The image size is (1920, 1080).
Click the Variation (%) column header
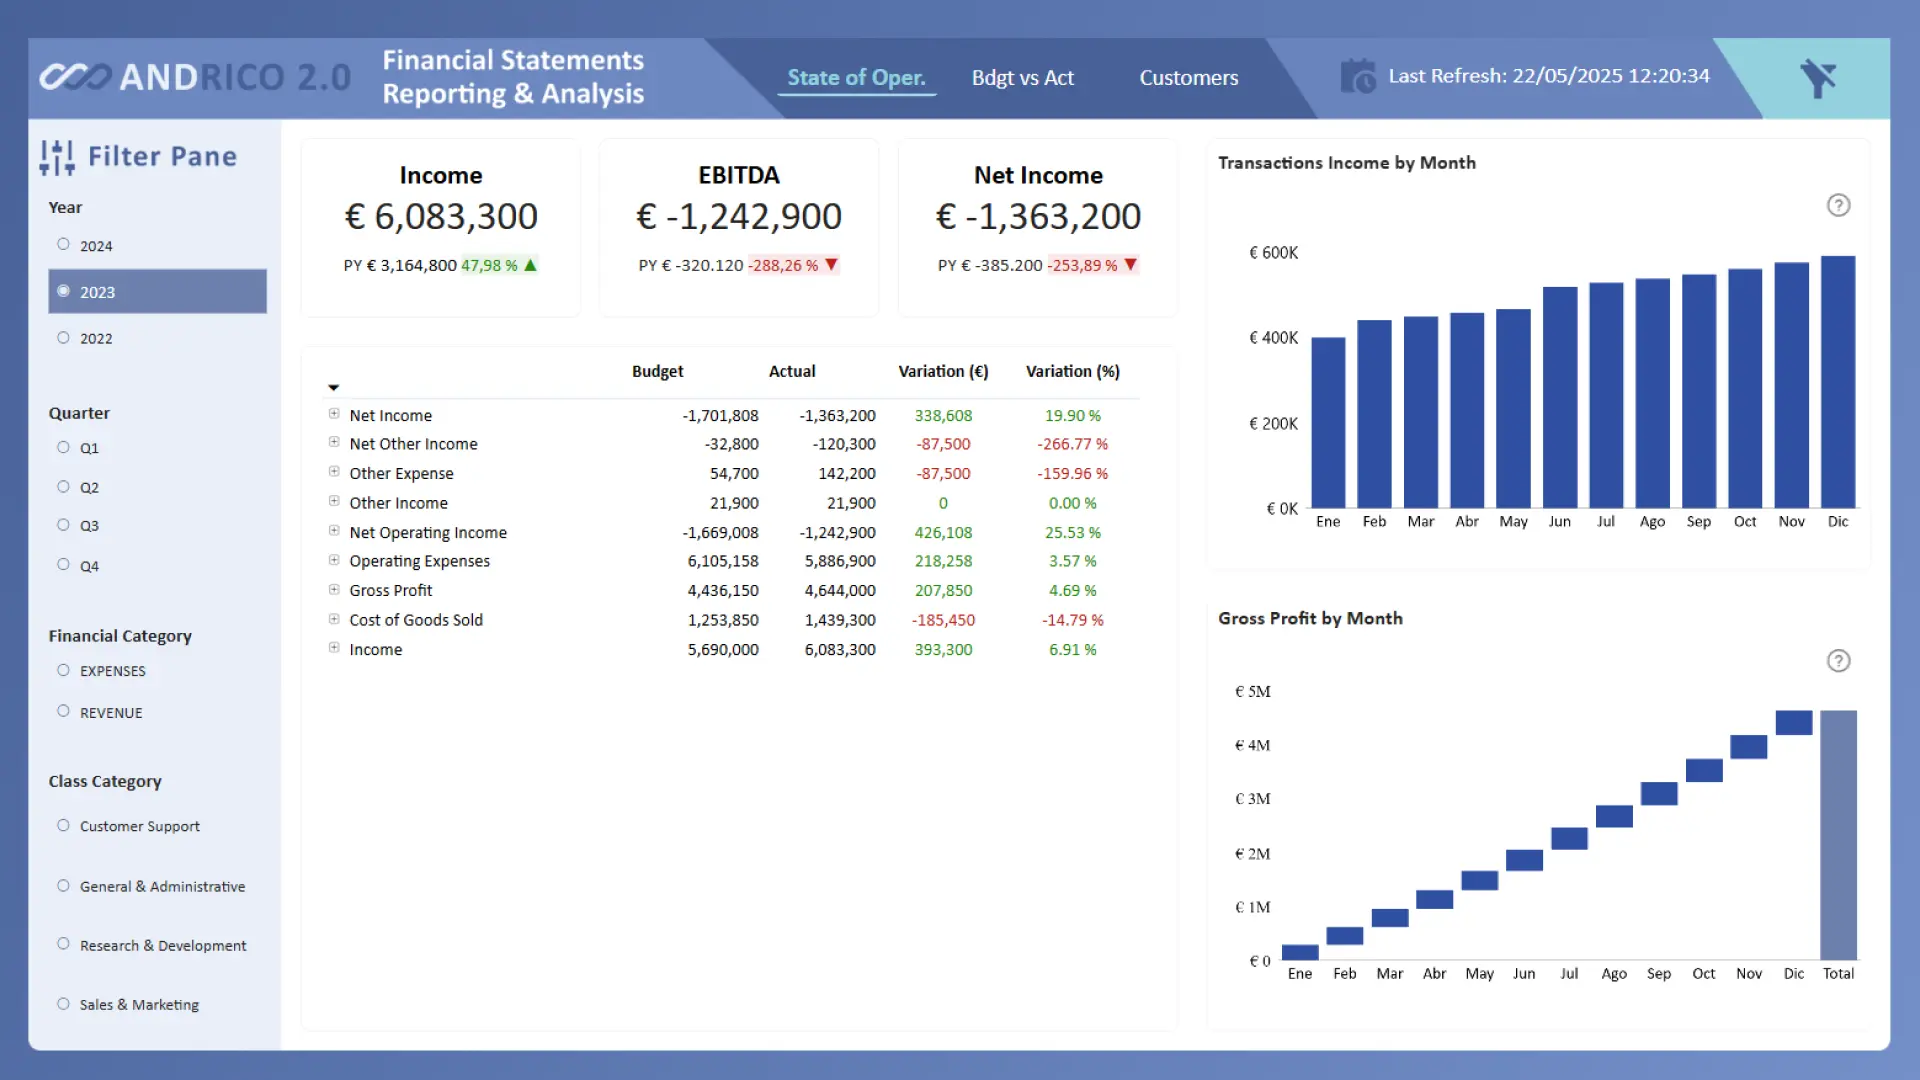(x=1072, y=371)
